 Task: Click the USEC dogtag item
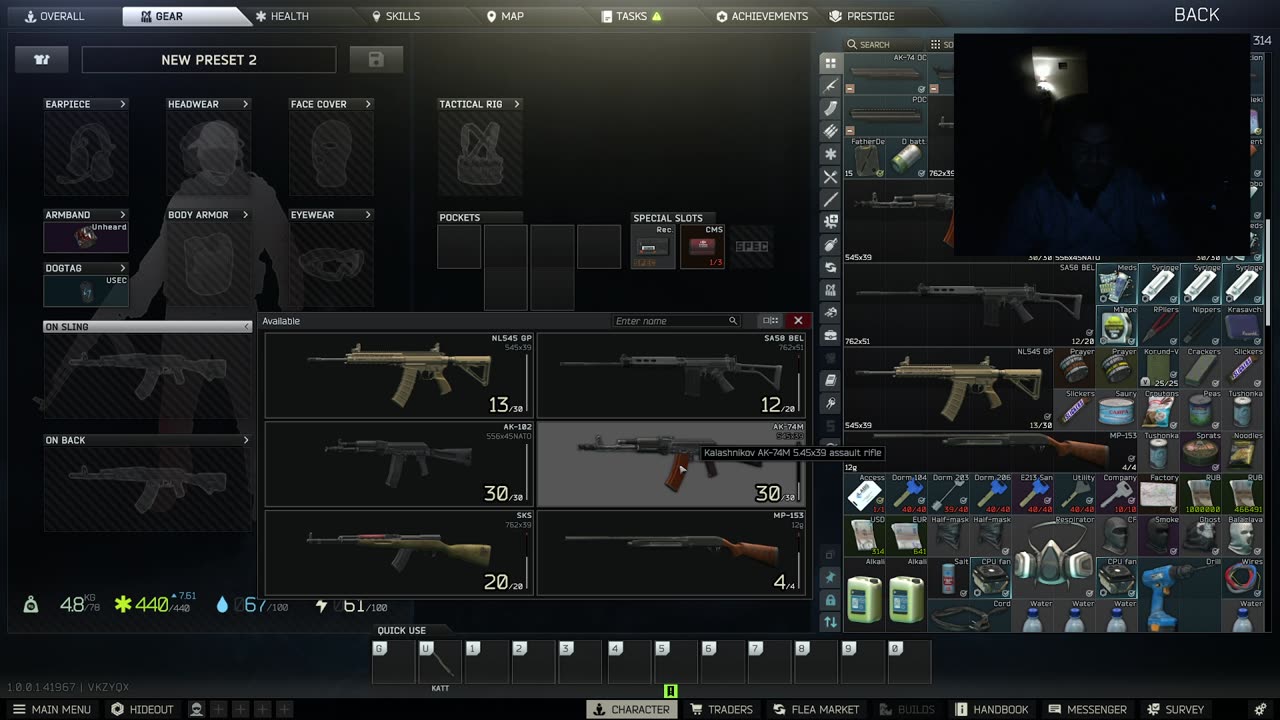[86, 291]
